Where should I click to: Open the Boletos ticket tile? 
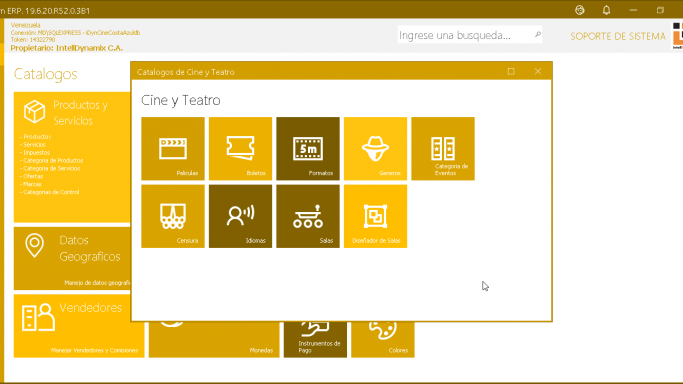pyautogui.click(x=240, y=148)
